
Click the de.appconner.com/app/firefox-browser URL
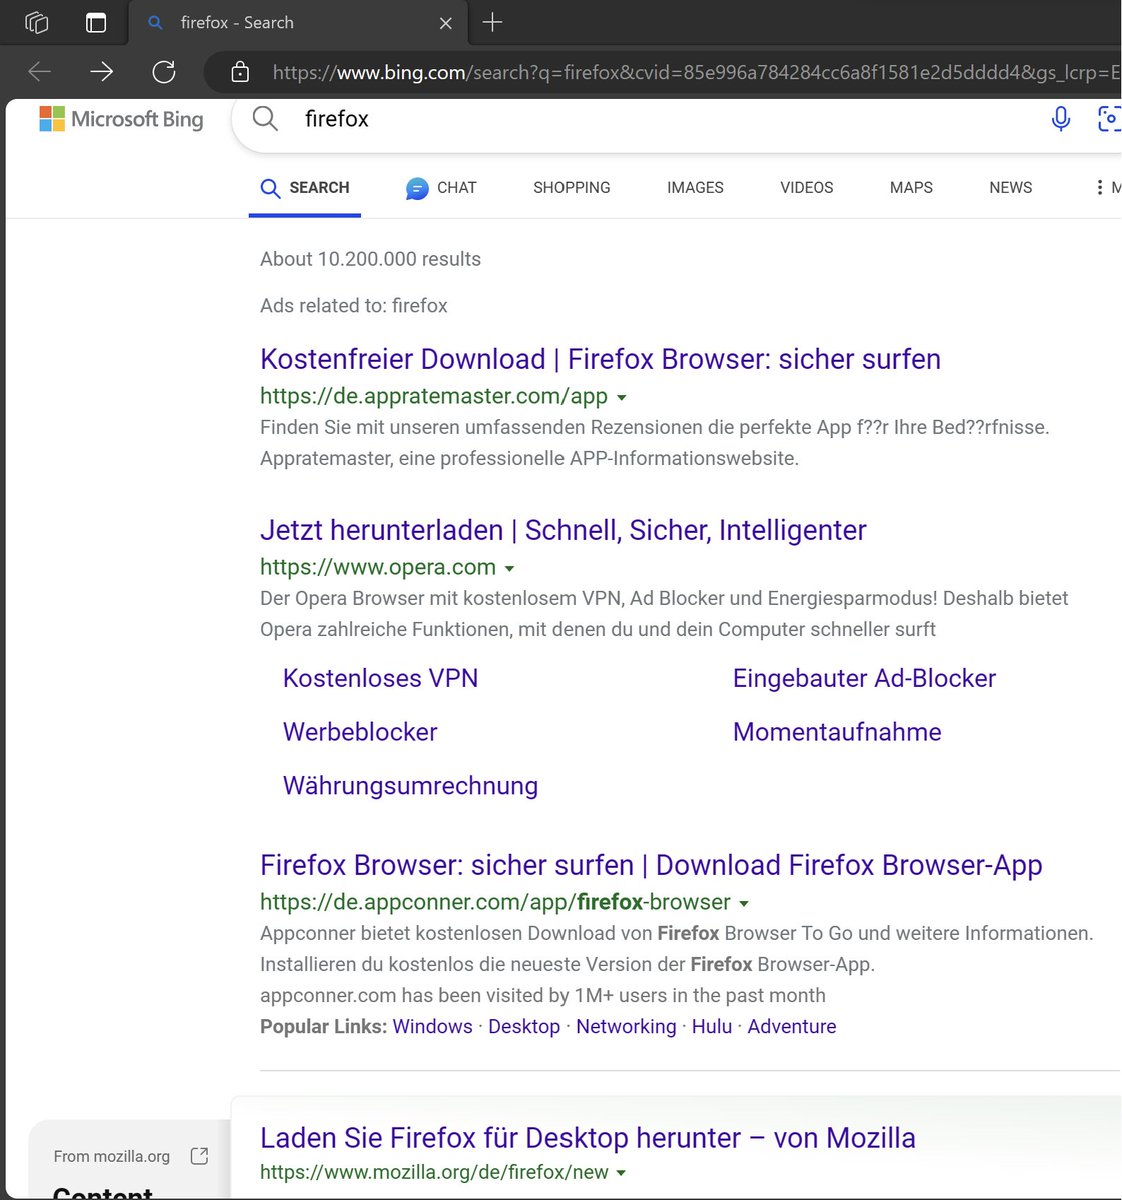point(495,902)
